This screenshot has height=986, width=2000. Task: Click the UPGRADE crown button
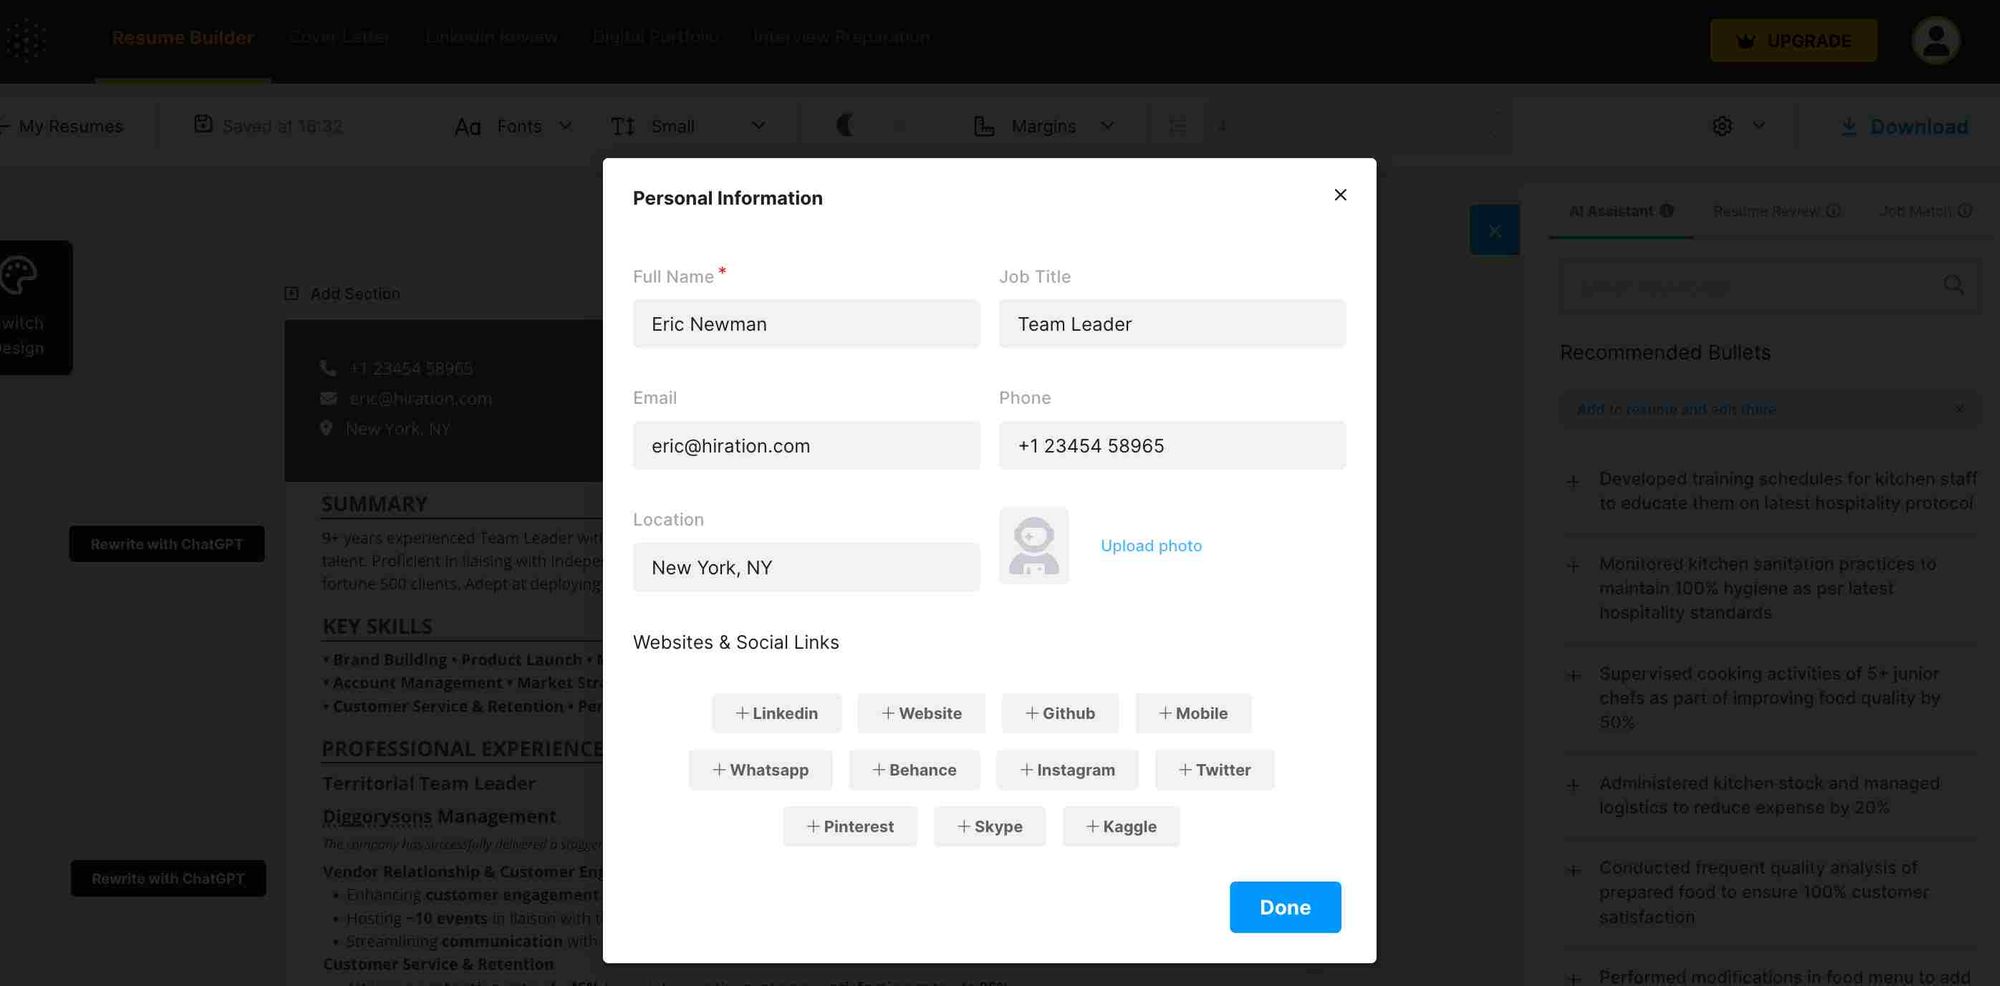(x=1793, y=41)
